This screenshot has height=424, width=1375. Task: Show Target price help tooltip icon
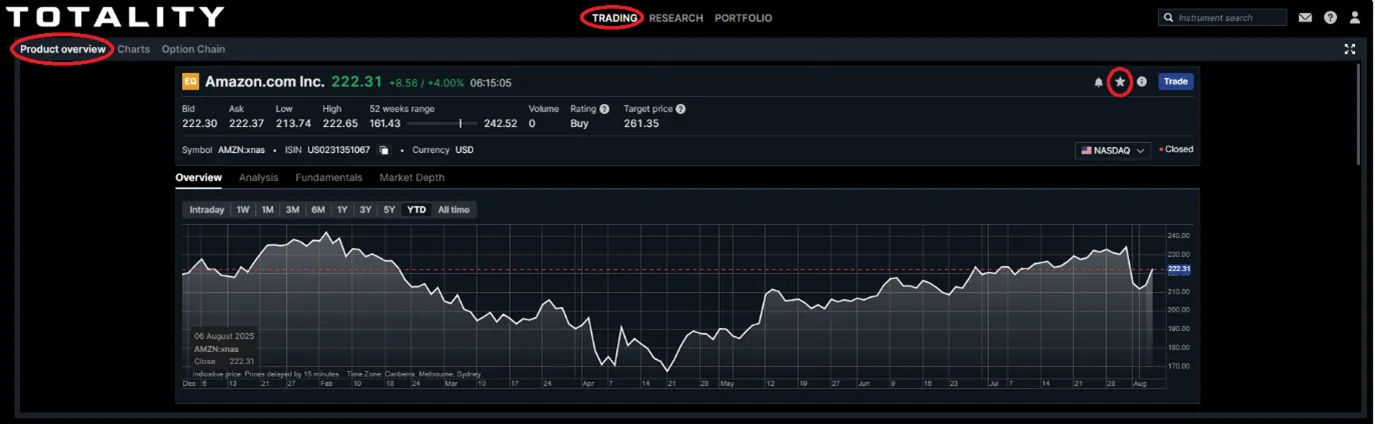click(680, 108)
